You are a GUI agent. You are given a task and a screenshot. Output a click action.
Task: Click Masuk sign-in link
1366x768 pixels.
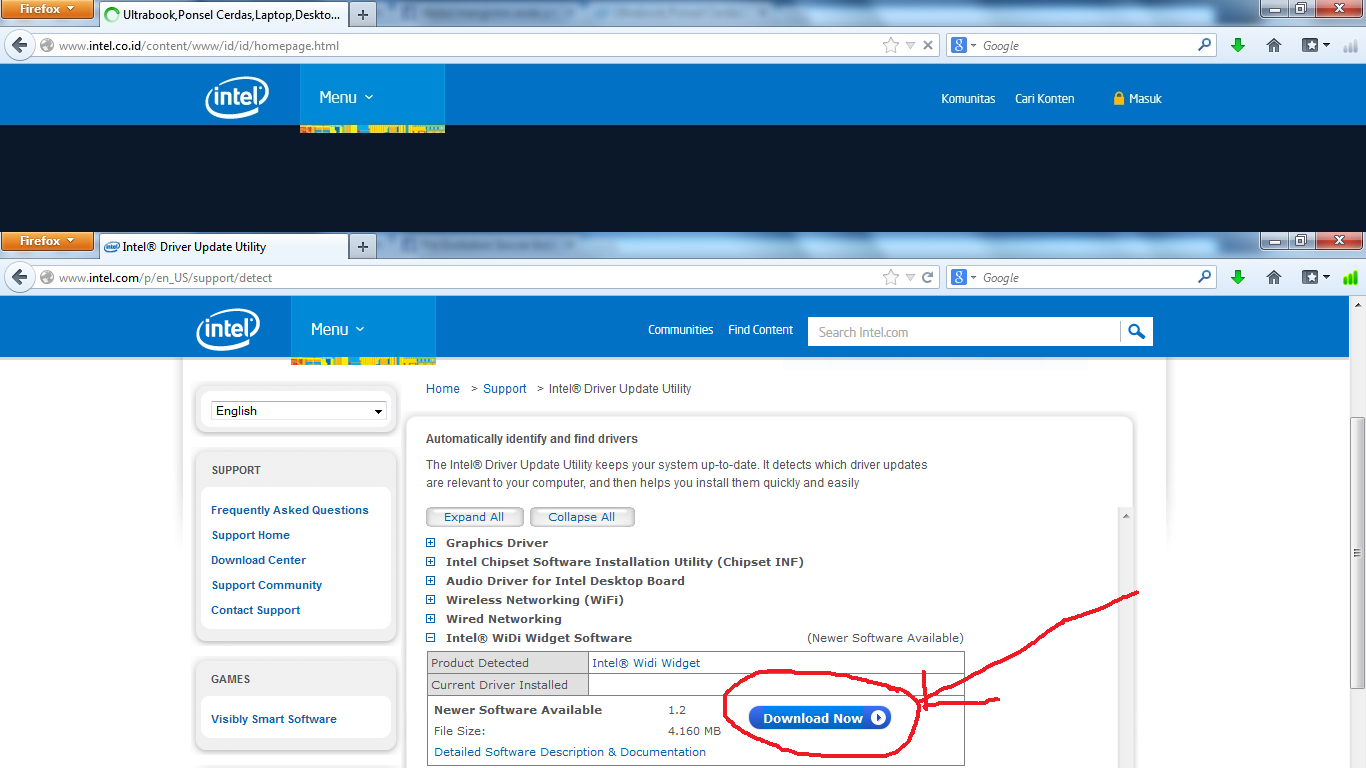1145,98
